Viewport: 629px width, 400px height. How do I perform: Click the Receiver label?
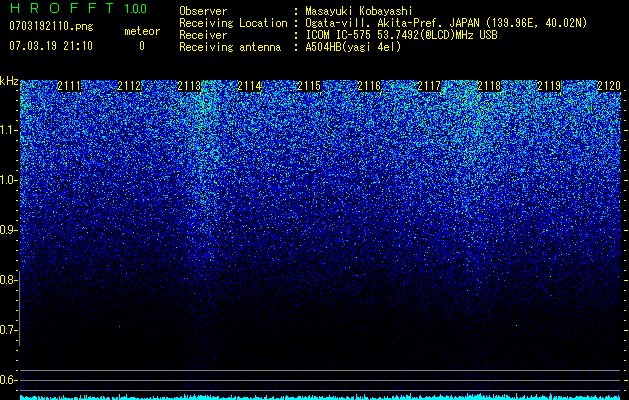coord(203,35)
